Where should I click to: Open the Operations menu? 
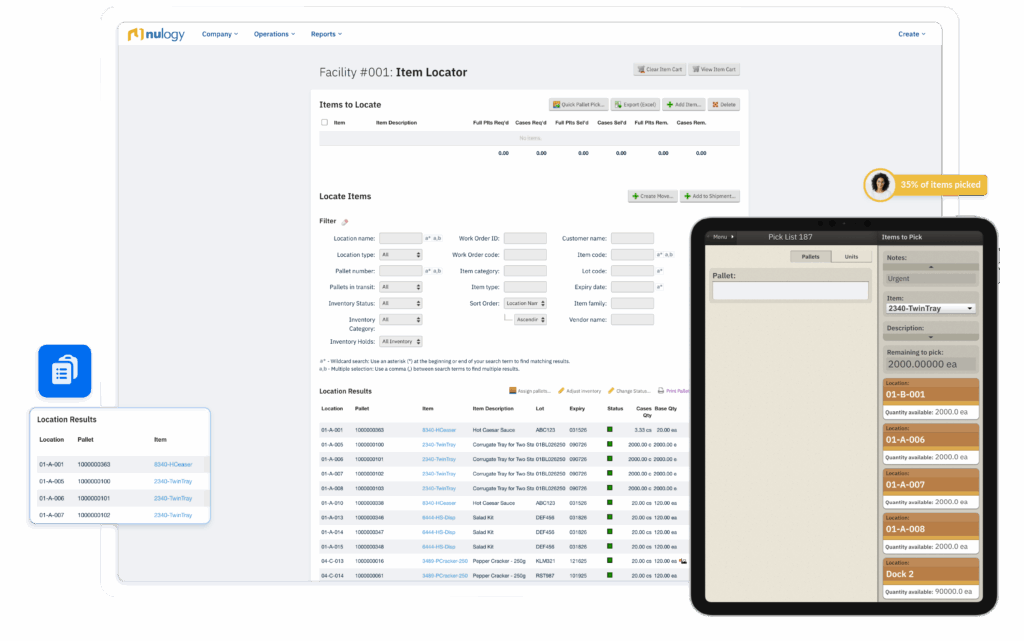[274, 34]
